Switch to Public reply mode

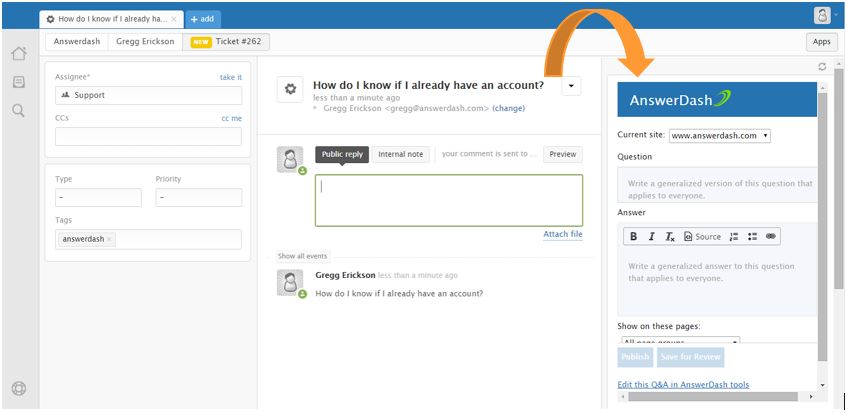342,154
